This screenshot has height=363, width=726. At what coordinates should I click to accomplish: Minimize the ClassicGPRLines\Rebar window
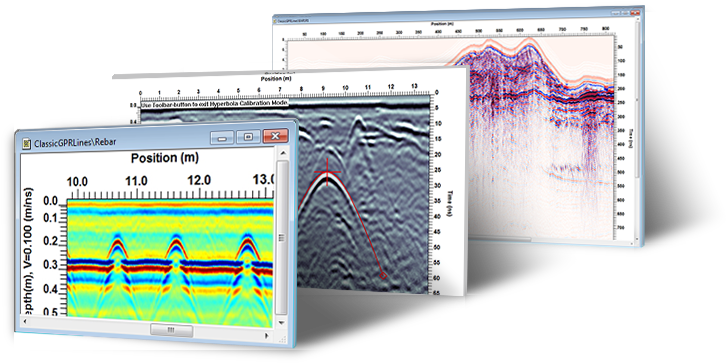coord(221,137)
